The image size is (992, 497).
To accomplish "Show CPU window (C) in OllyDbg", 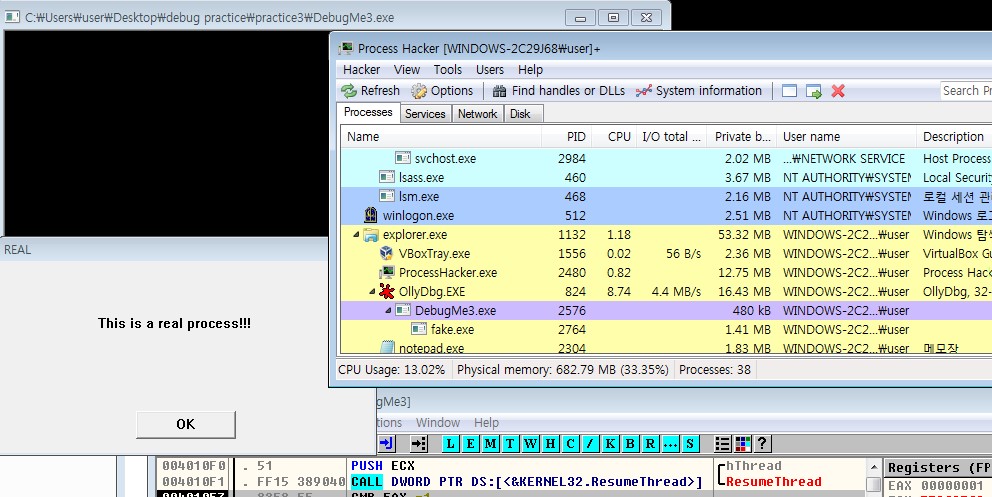I will [x=570, y=444].
